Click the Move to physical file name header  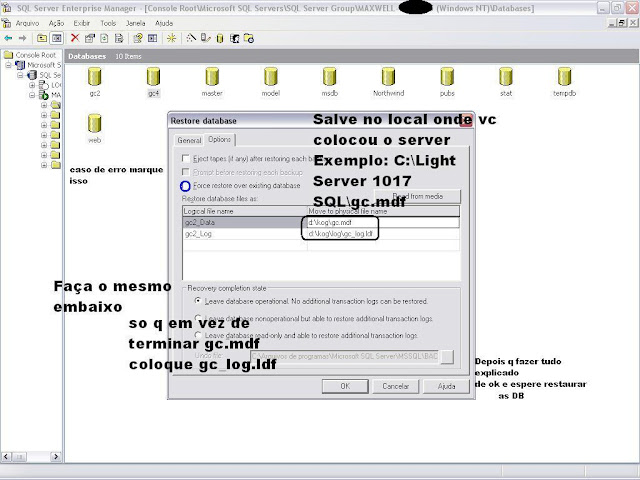(x=383, y=211)
